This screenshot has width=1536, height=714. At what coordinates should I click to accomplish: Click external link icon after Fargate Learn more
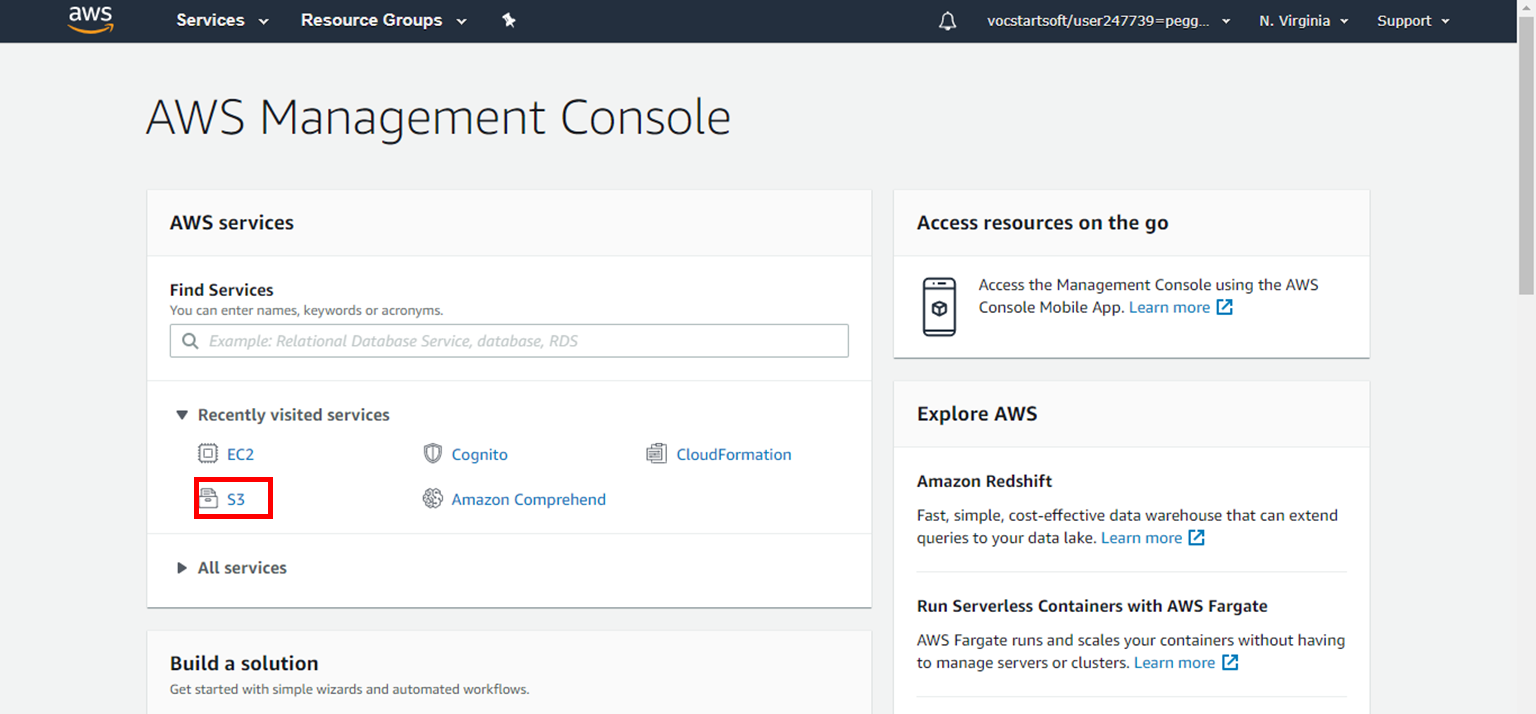(1230, 663)
